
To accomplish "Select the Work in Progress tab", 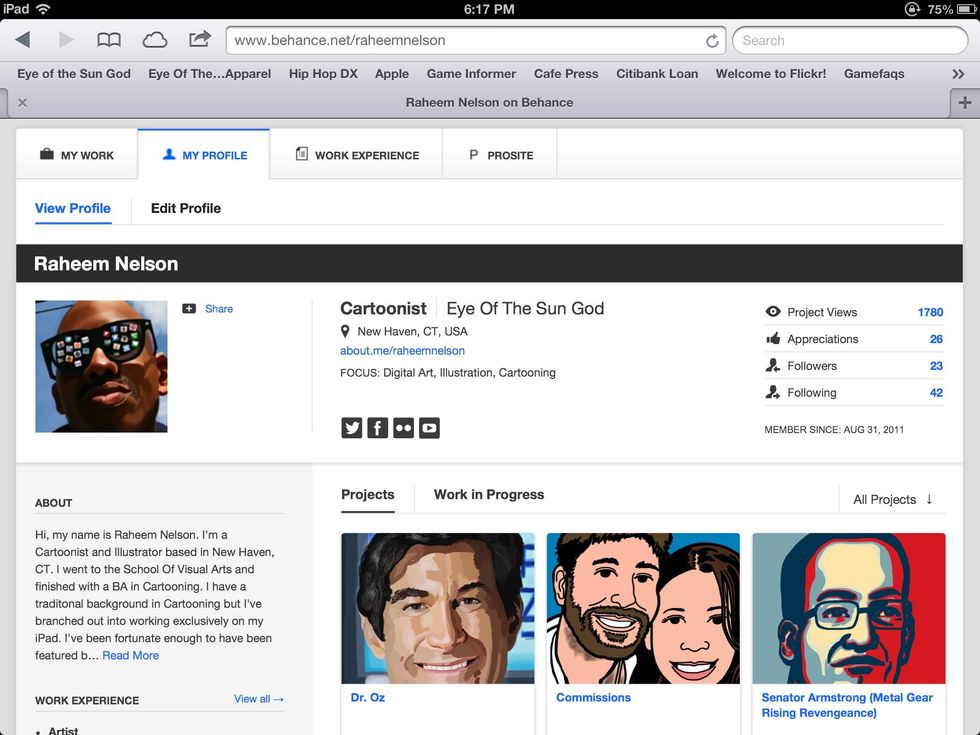I will click(489, 495).
